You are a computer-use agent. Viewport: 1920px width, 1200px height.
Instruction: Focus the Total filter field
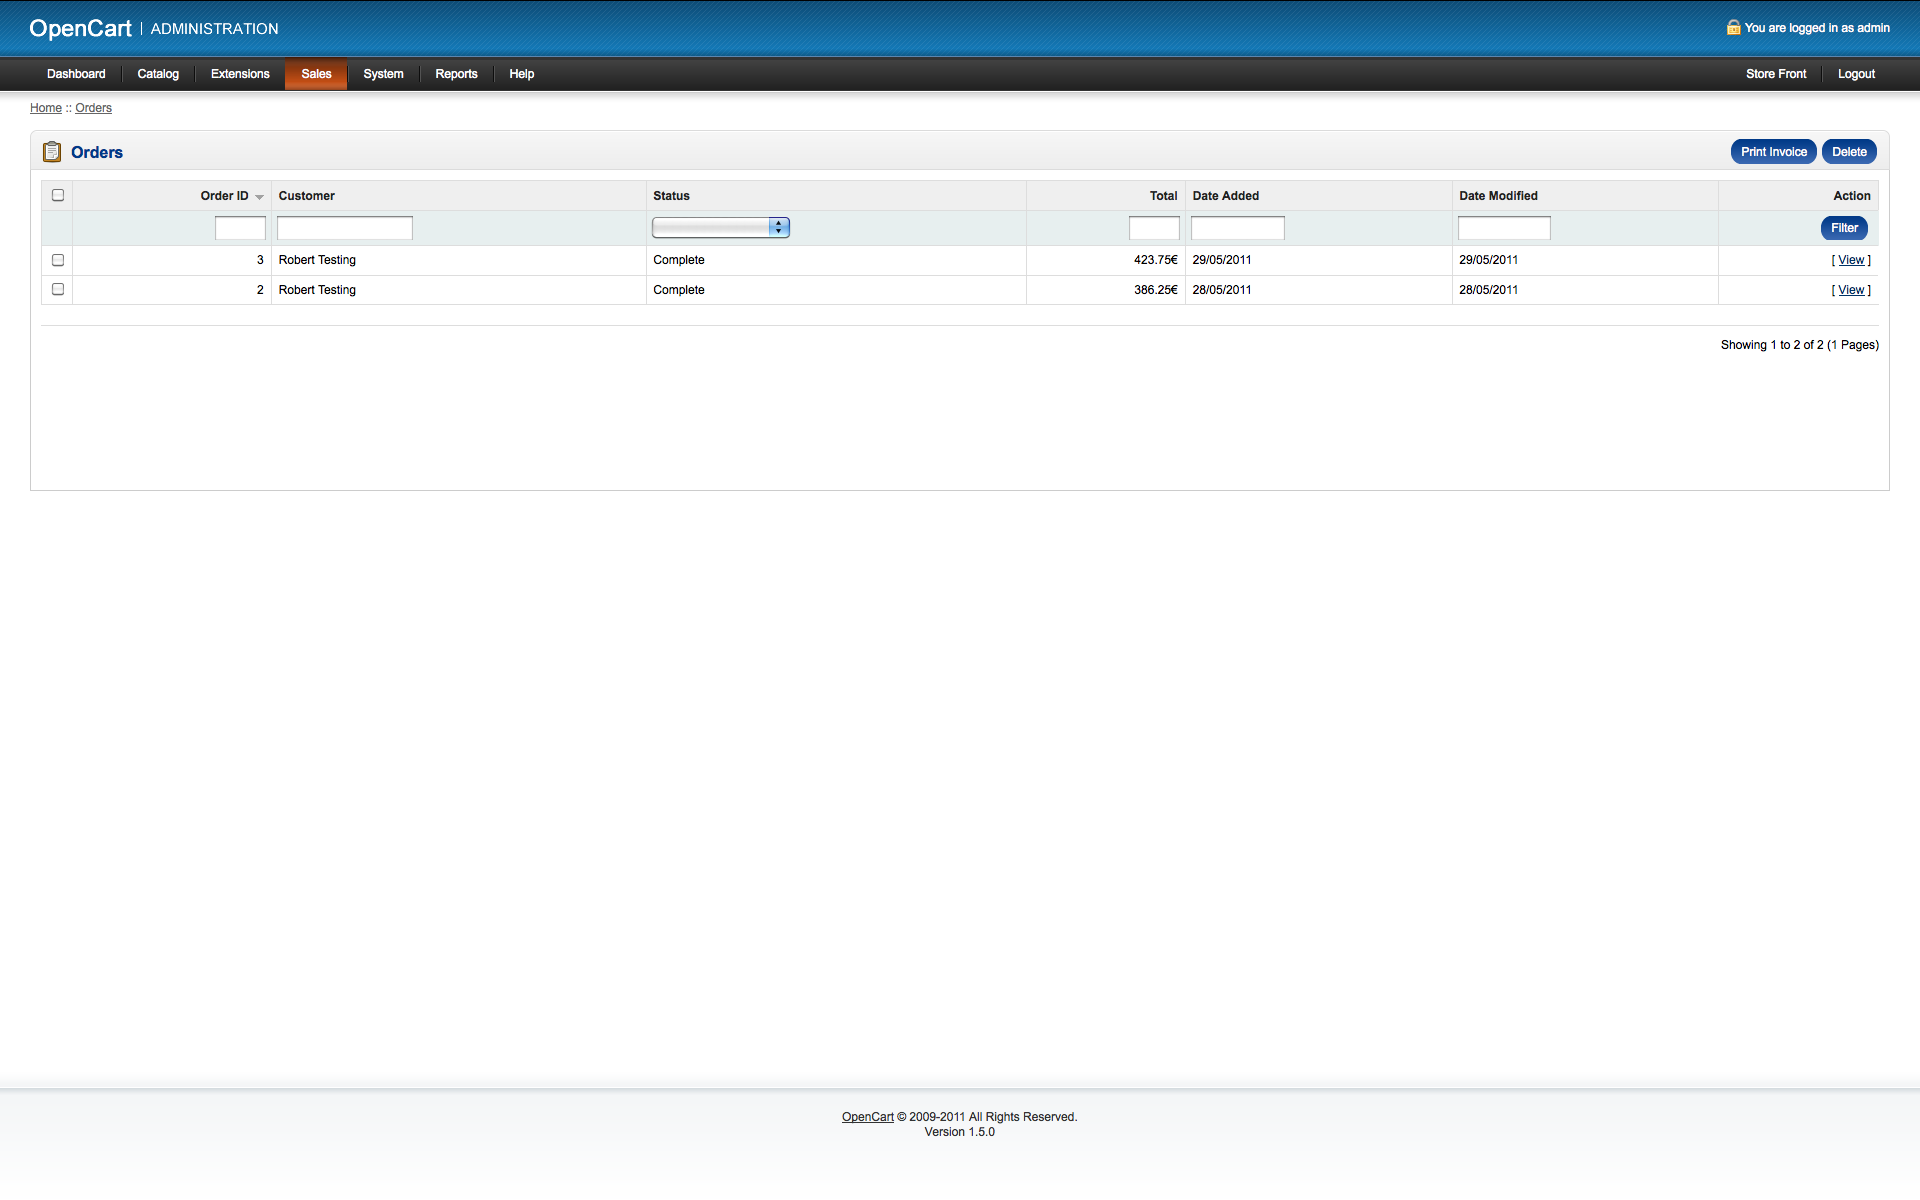click(1154, 228)
